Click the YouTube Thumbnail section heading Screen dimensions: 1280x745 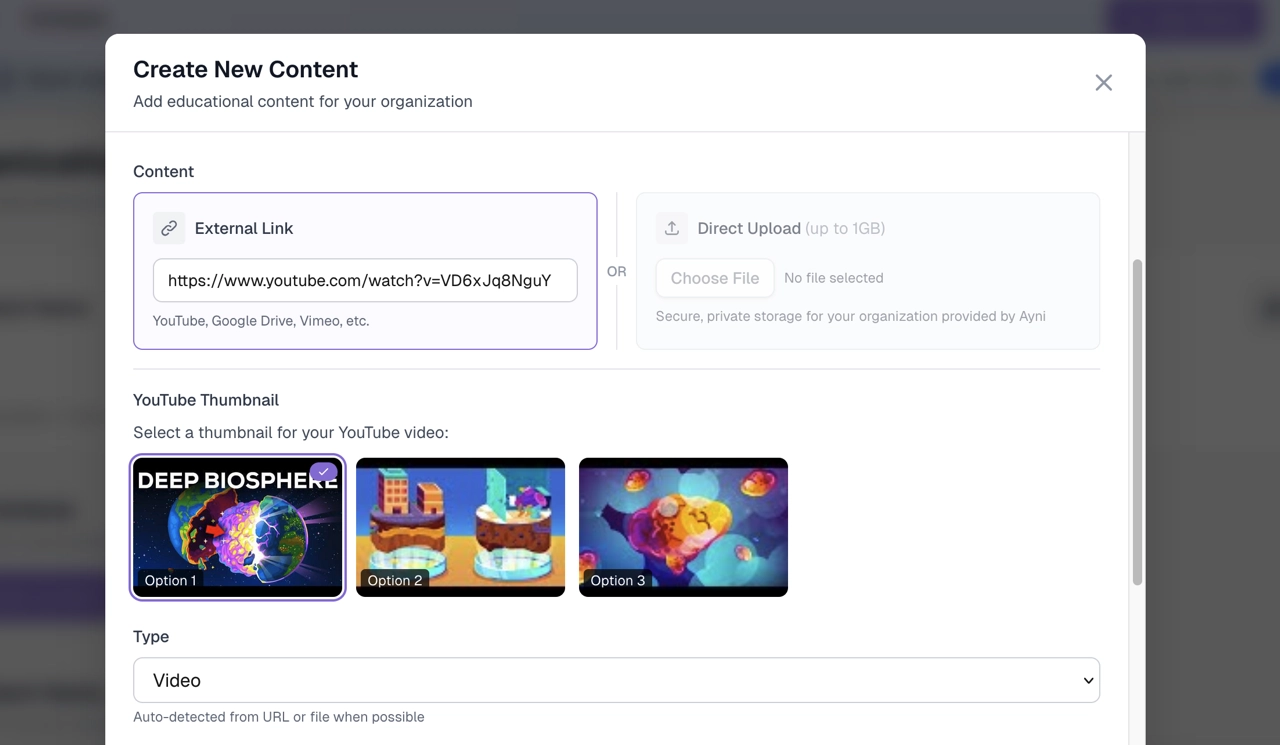pyautogui.click(x=206, y=399)
